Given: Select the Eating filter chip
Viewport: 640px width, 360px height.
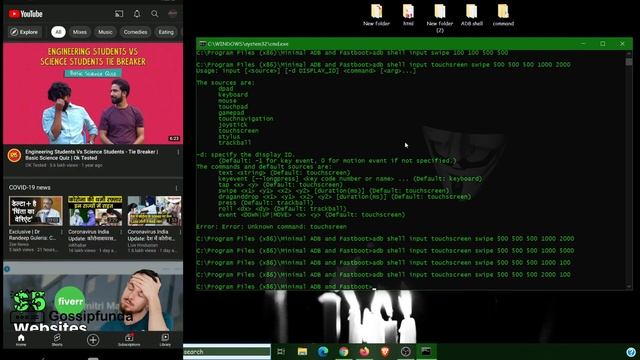Looking at the screenshot, I should [x=166, y=32].
